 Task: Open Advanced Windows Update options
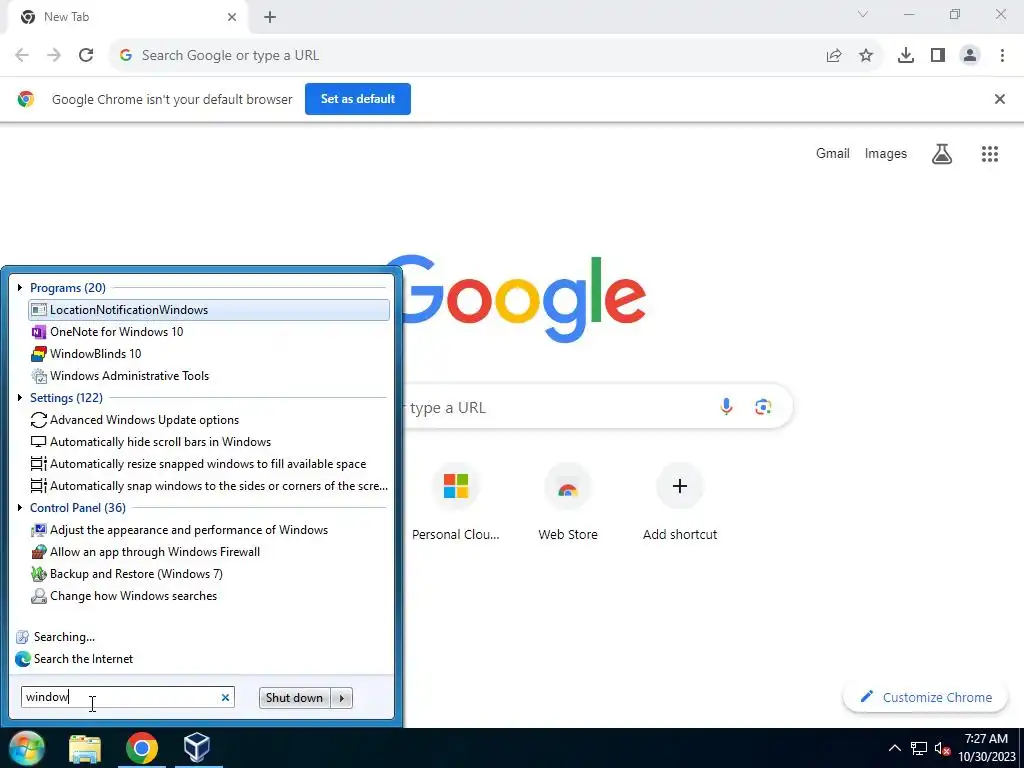coord(209,420)
